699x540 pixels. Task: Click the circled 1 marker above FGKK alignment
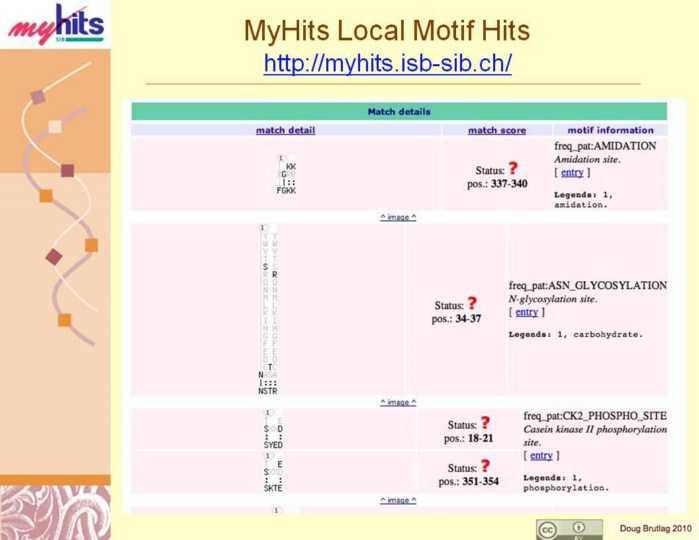[283, 158]
